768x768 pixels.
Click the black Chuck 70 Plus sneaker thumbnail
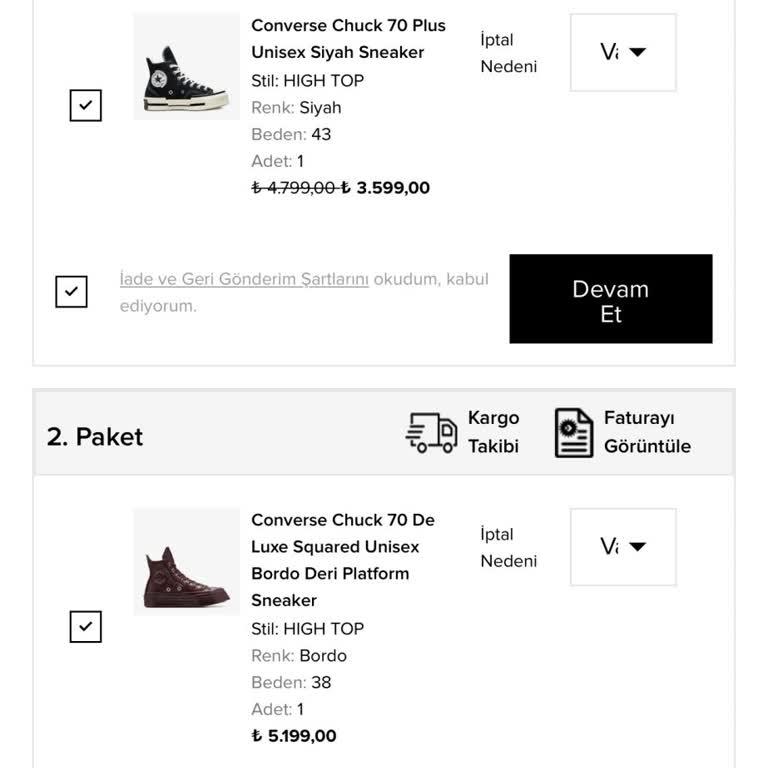click(x=187, y=67)
